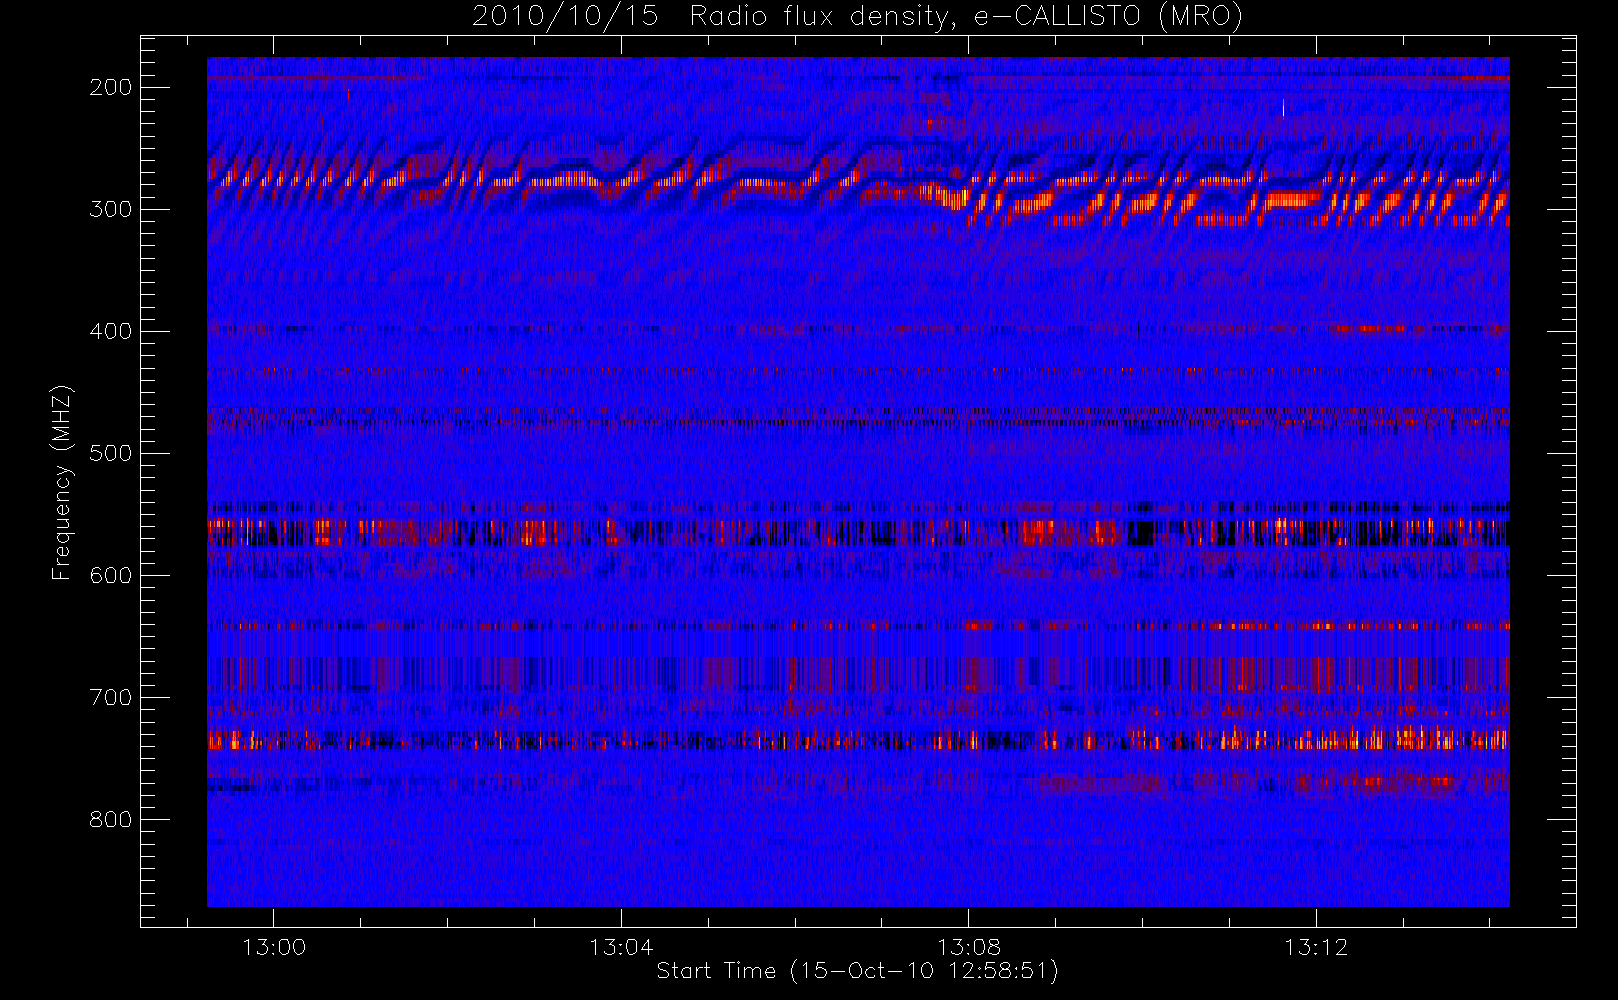1618x1000 pixels.
Task: Click the 600 frequency tick label
Action: [111, 575]
